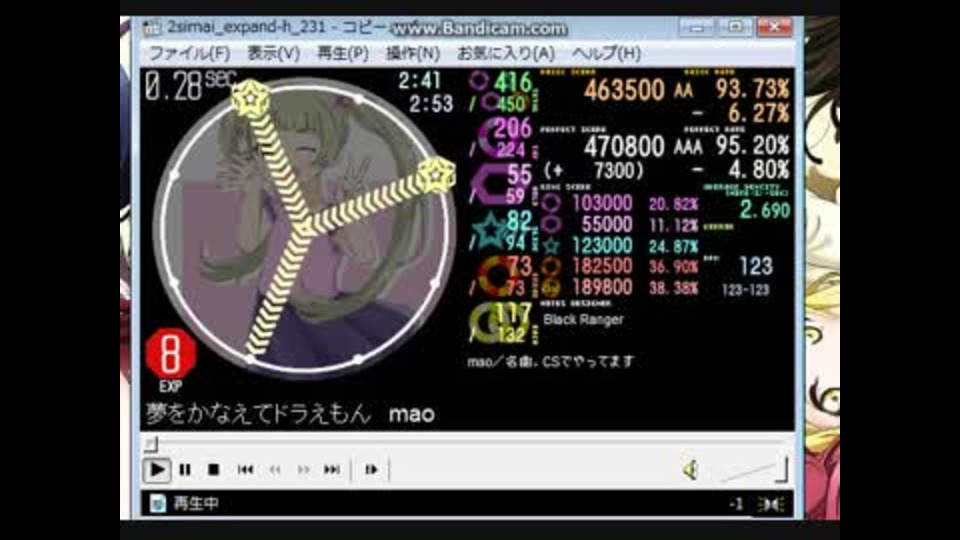Open the 操作(N) menu
This screenshot has width=960, height=540.
[413, 53]
